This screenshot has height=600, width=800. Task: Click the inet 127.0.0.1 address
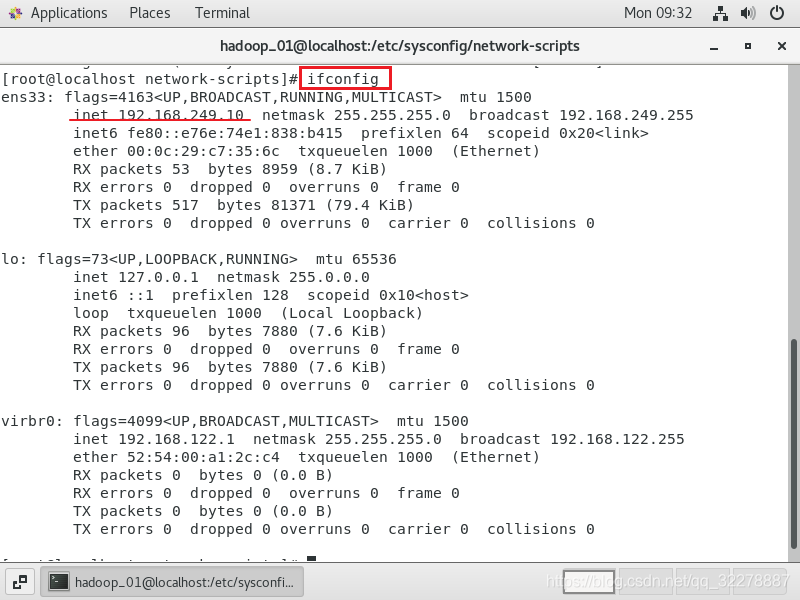(136, 277)
